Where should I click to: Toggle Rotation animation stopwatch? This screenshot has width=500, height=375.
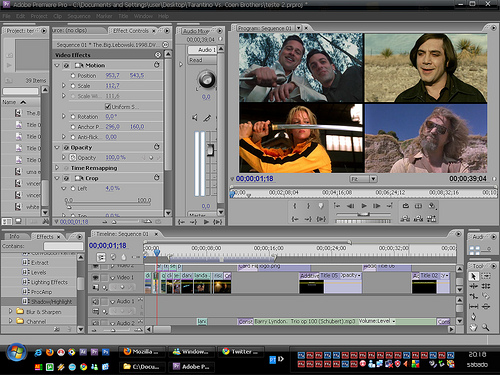(73, 117)
